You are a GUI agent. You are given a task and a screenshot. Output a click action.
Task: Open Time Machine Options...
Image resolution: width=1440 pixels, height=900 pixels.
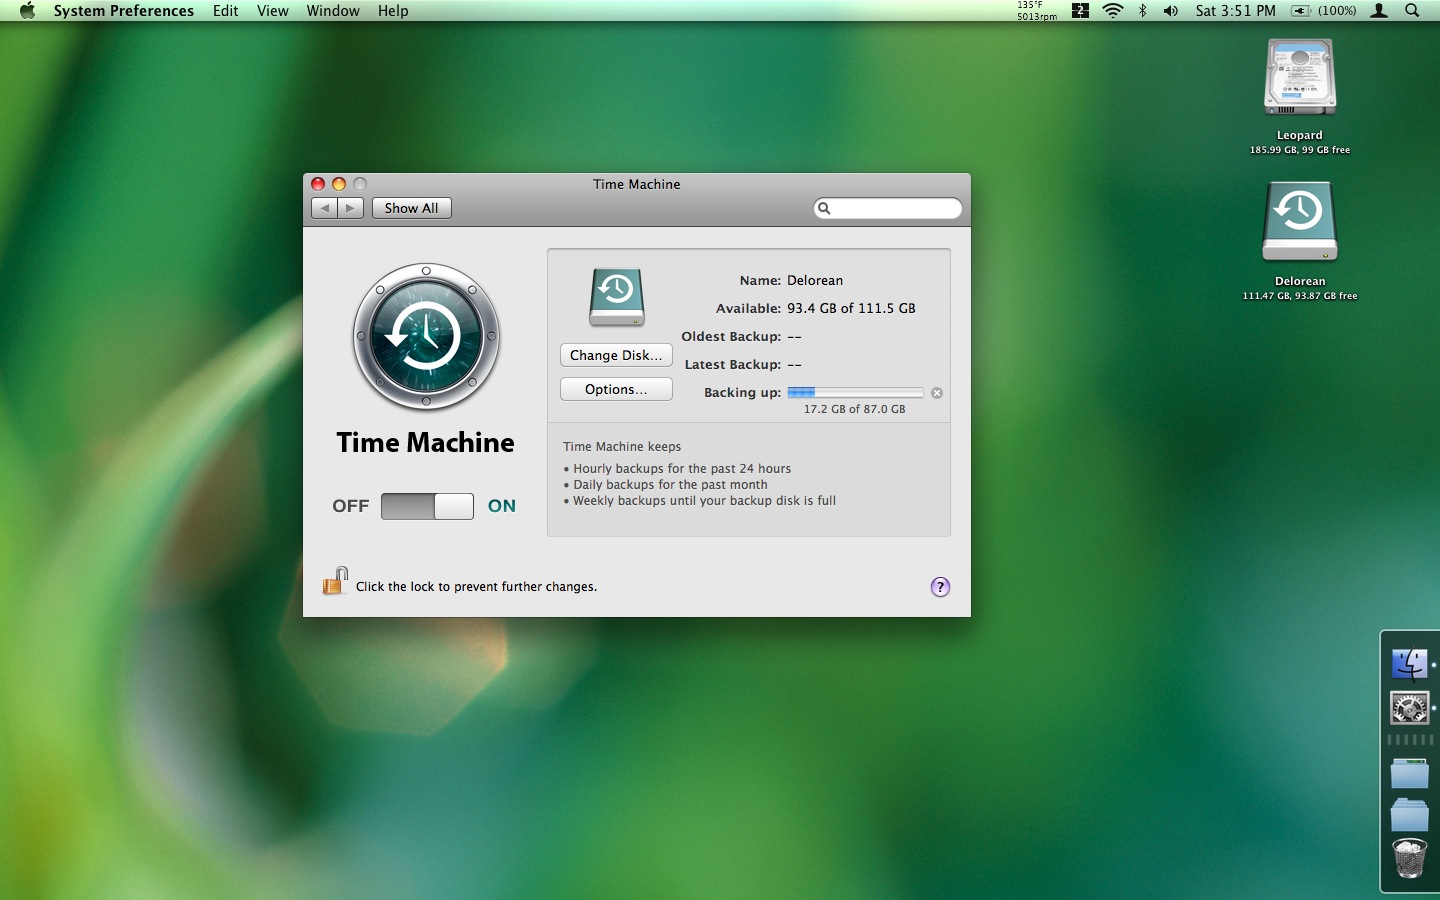[x=616, y=389]
